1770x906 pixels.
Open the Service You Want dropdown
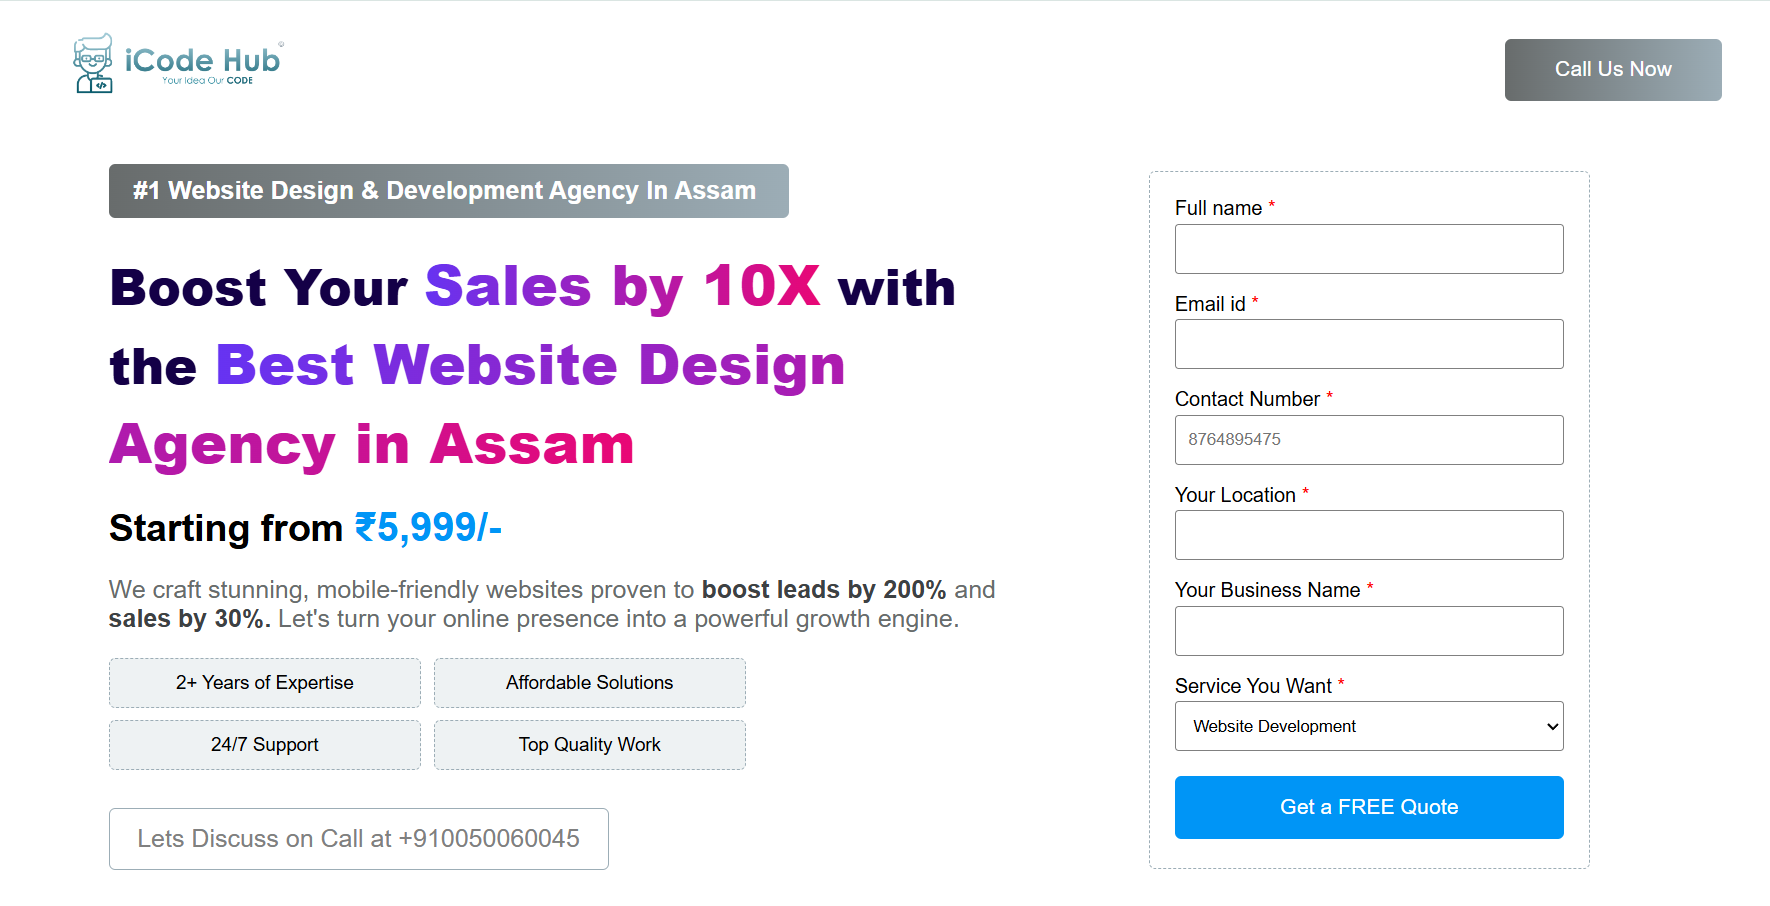[1369, 726]
